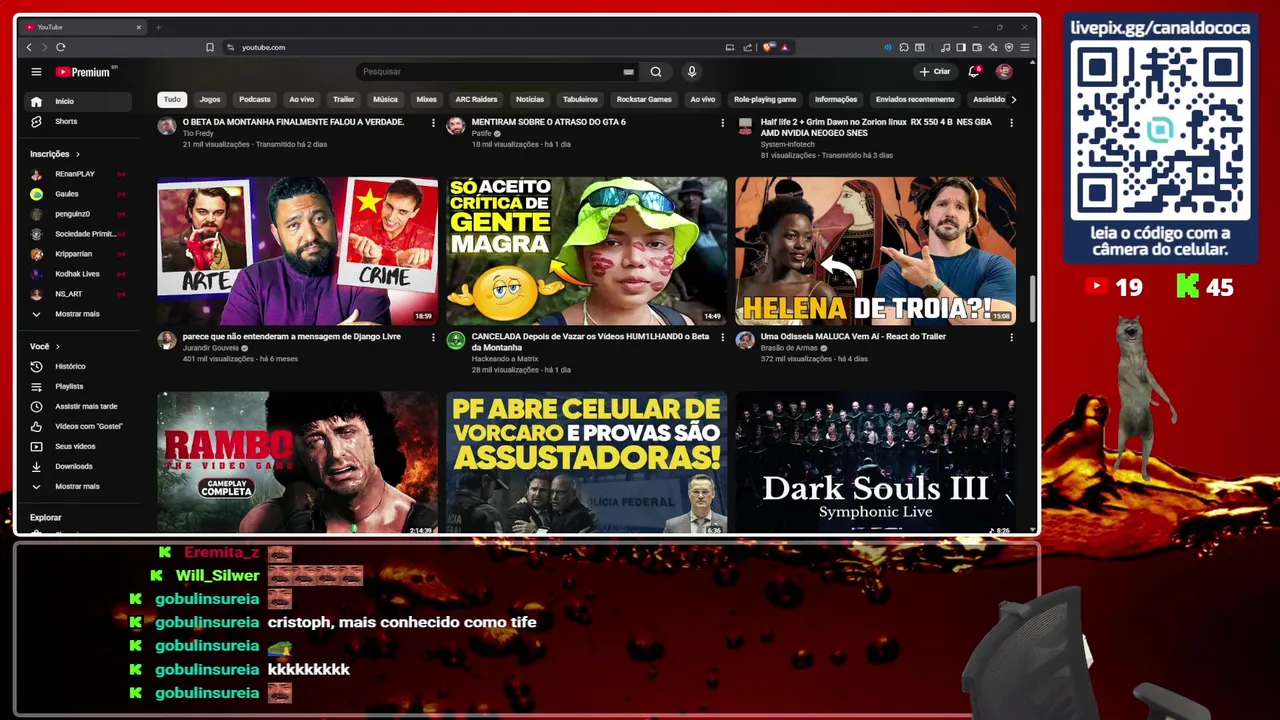Expand Mostrar mais below Downloads
The image size is (1280, 720).
tap(78, 487)
